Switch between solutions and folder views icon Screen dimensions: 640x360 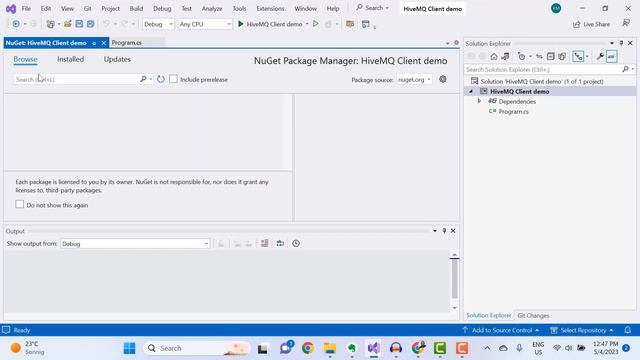click(505, 57)
